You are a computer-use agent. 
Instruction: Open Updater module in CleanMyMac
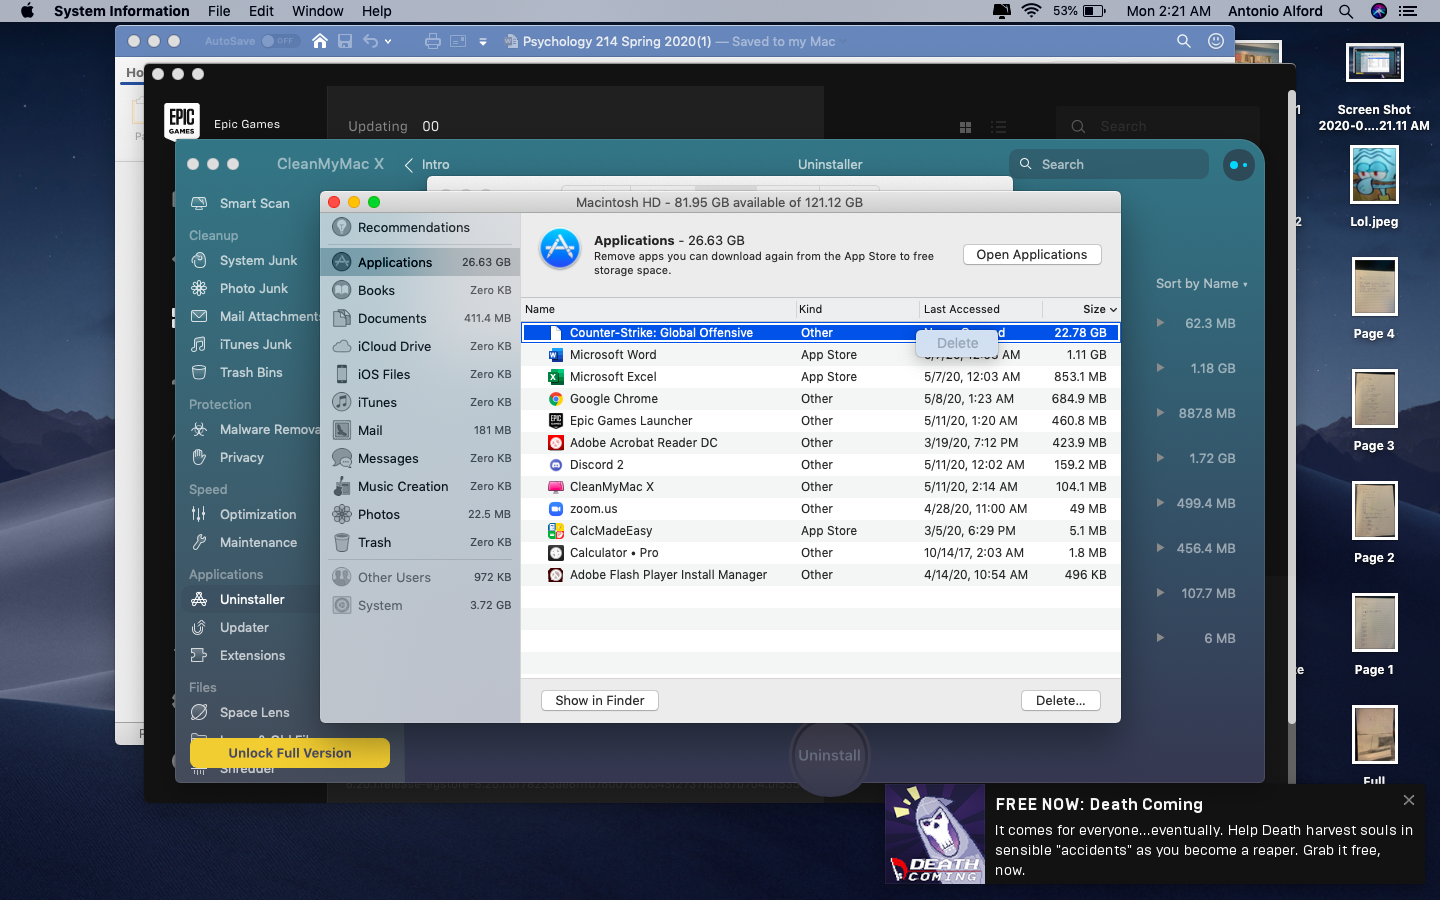[x=230, y=627]
